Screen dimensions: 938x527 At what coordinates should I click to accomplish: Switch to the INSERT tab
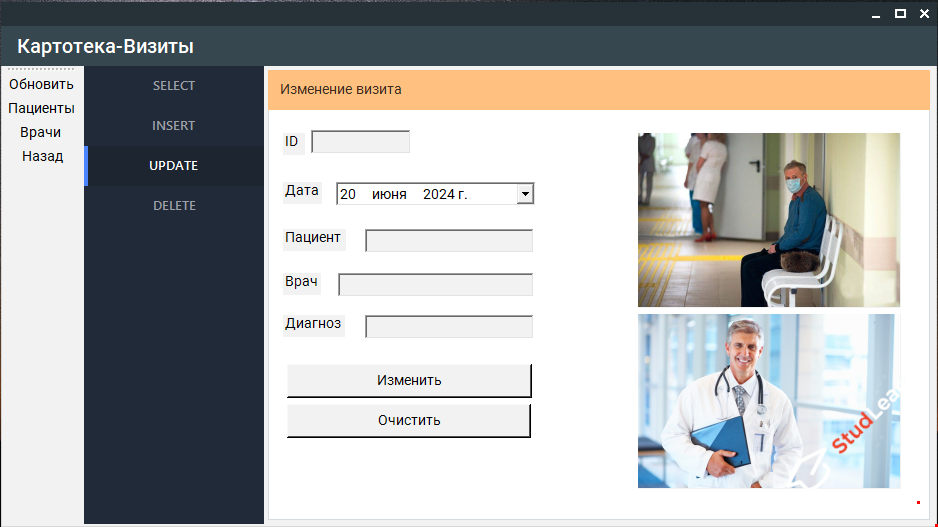coord(174,126)
